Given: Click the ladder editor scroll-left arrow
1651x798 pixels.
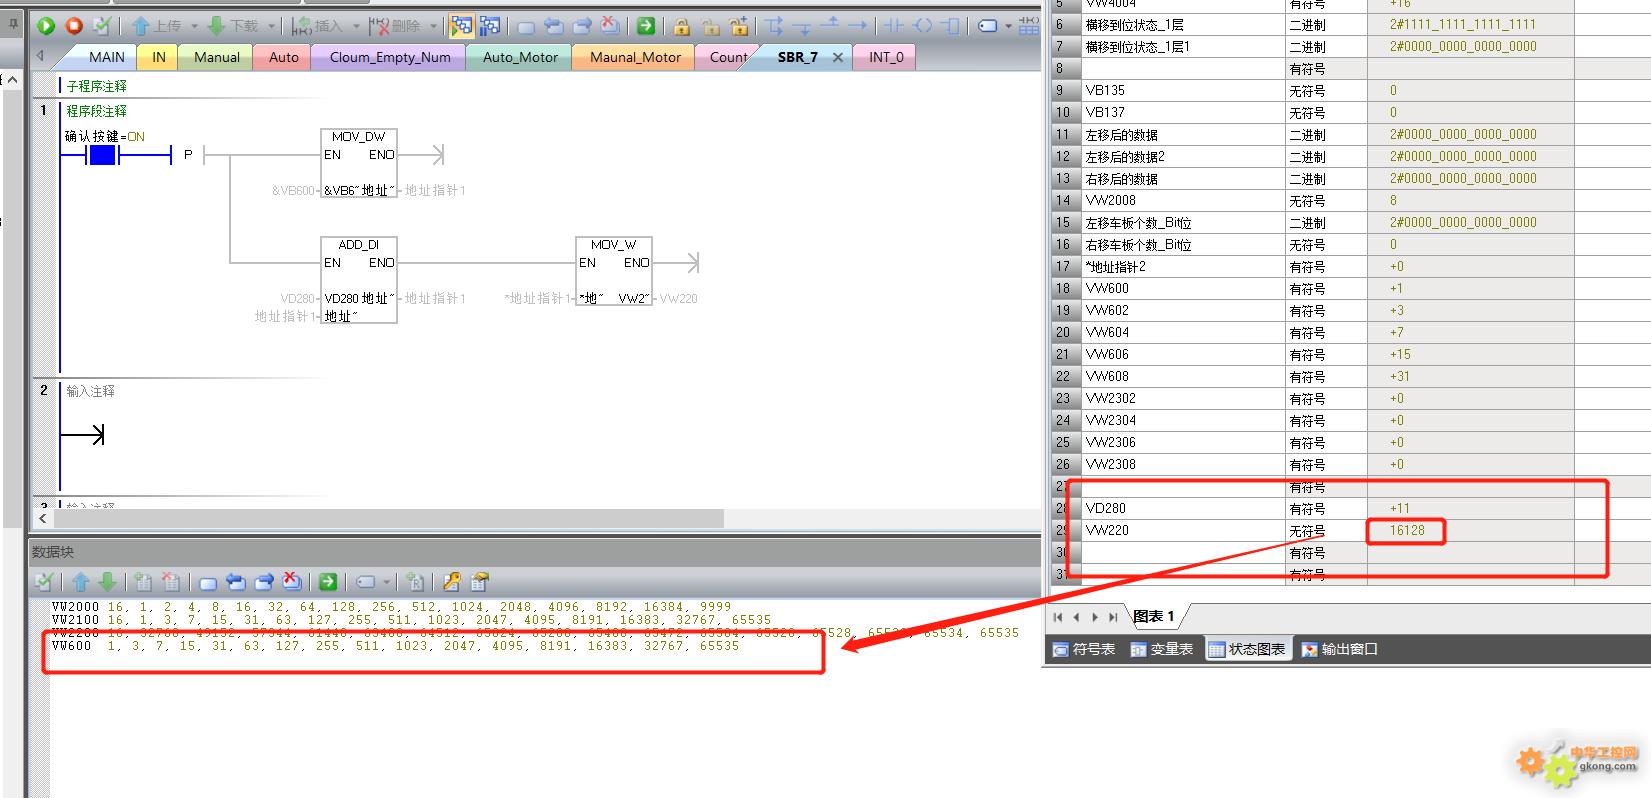Looking at the screenshot, I should click(42, 518).
